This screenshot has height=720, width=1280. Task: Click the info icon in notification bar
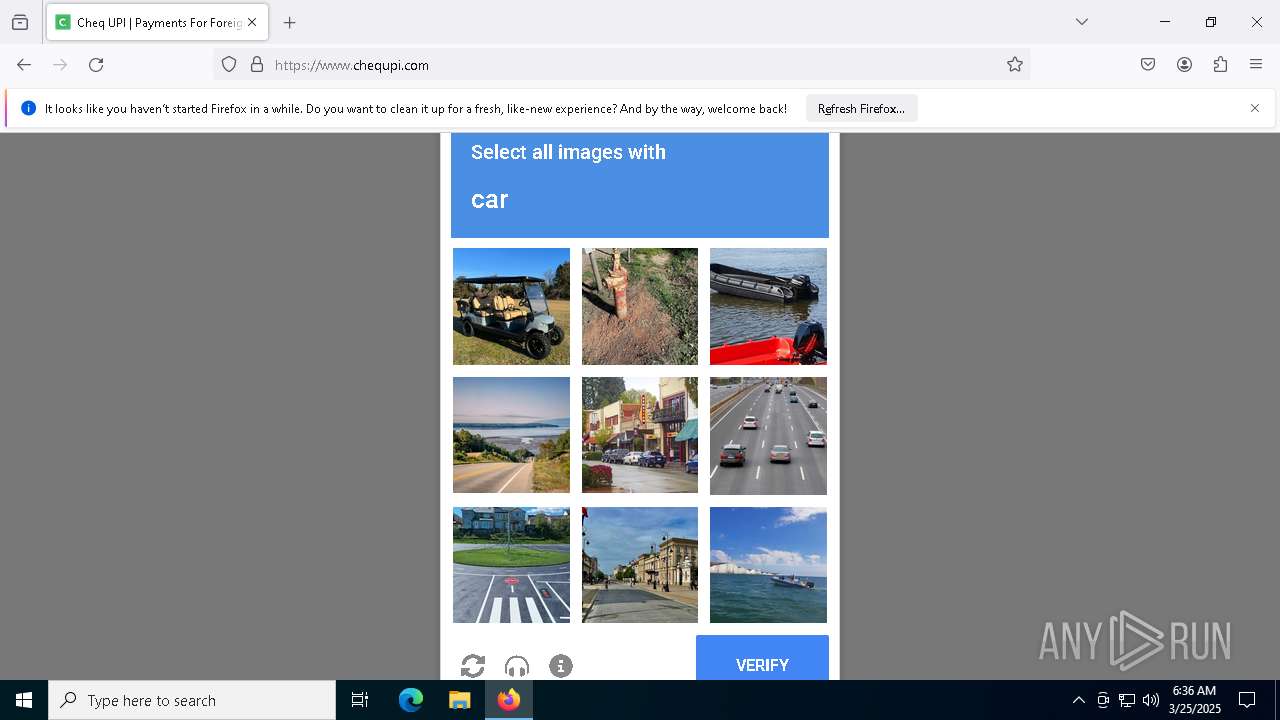pyautogui.click(x=28, y=108)
